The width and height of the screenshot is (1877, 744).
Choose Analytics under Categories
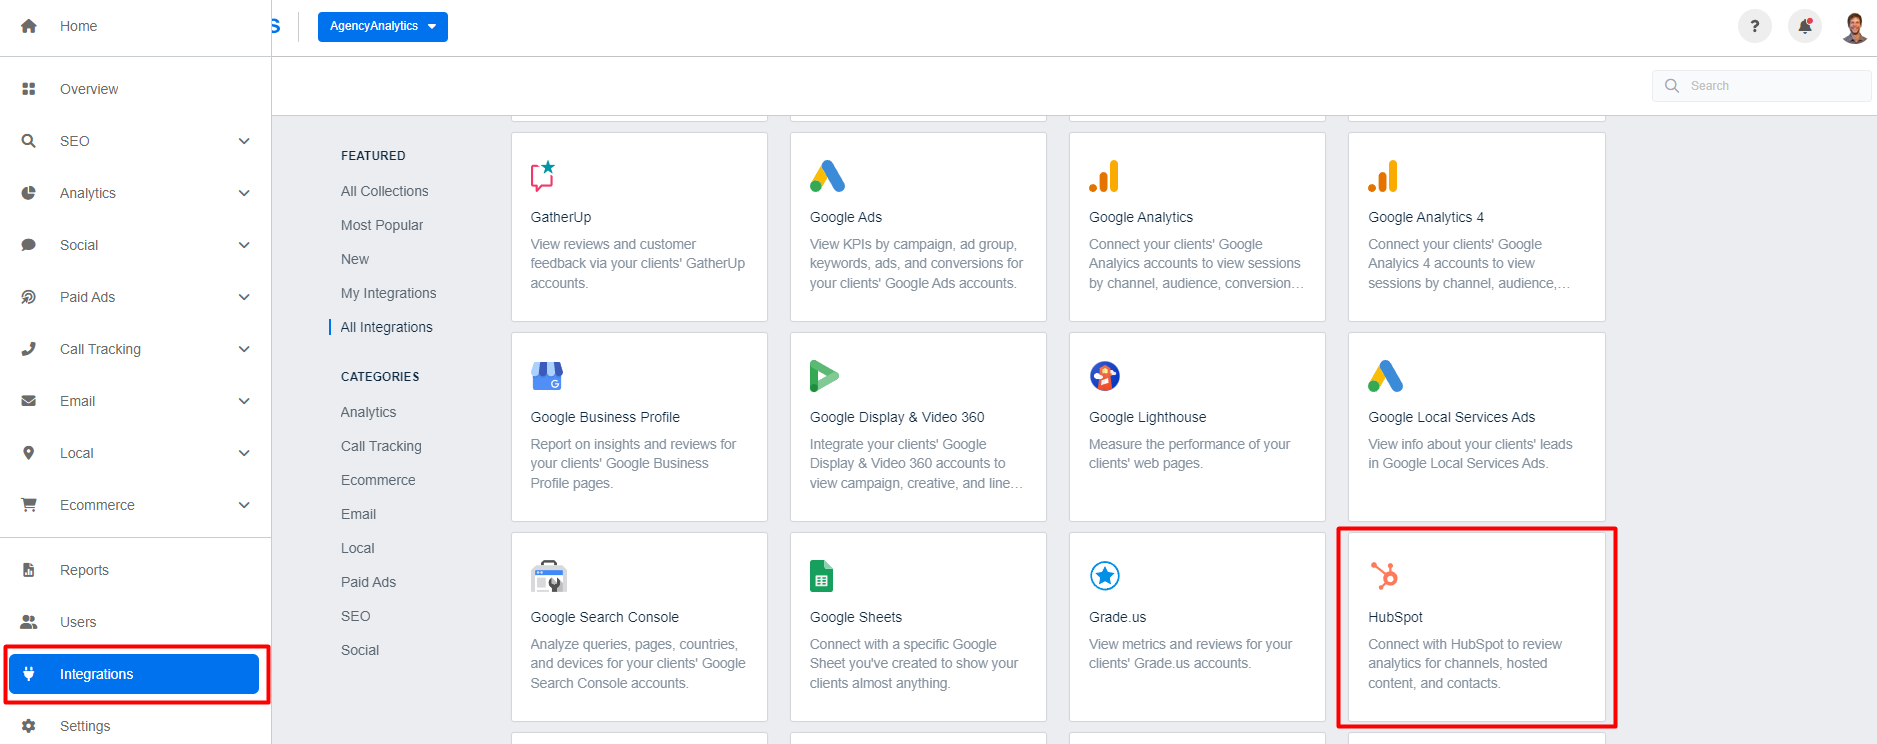pos(368,412)
